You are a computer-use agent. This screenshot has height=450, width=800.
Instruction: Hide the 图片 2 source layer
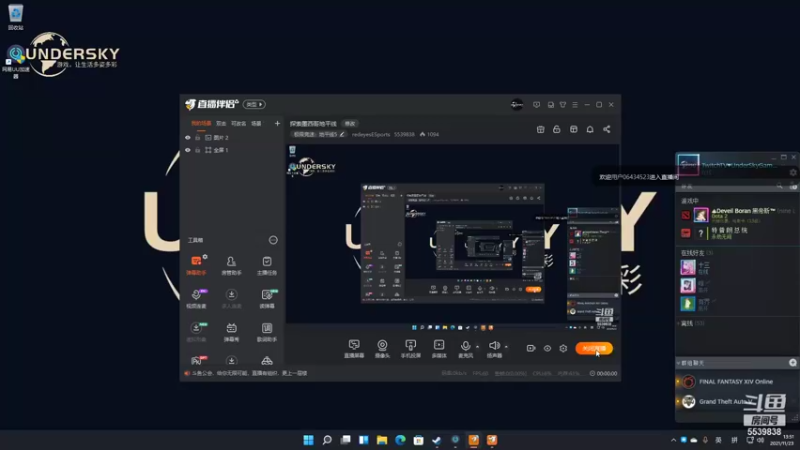(x=188, y=138)
